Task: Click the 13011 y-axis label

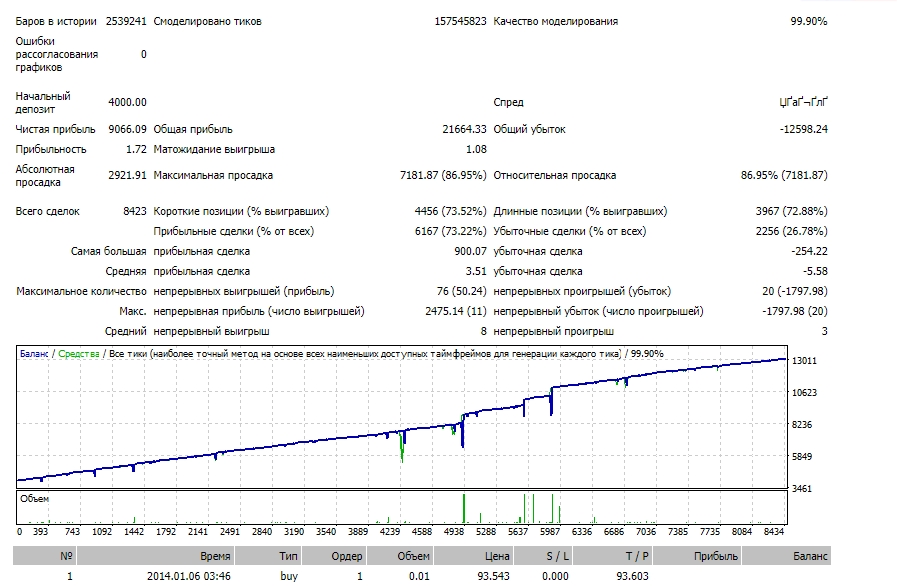Action: (x=804, y=361)
